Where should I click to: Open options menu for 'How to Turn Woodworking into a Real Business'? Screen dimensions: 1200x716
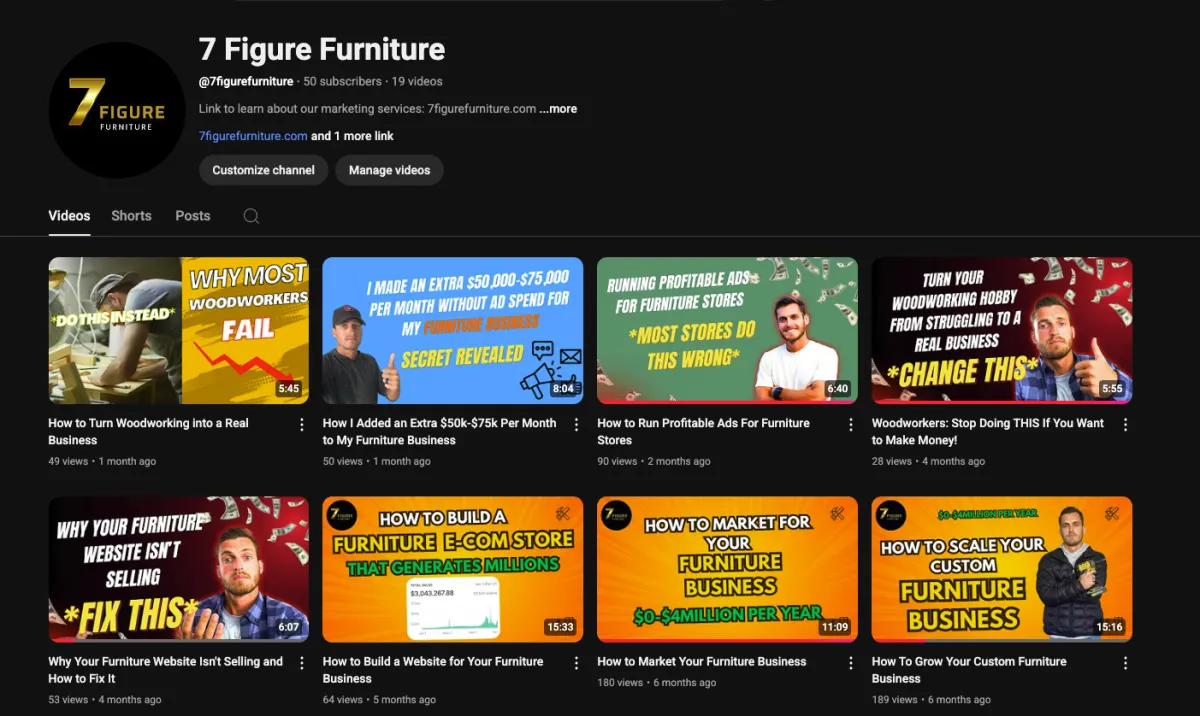pos(302,425)
